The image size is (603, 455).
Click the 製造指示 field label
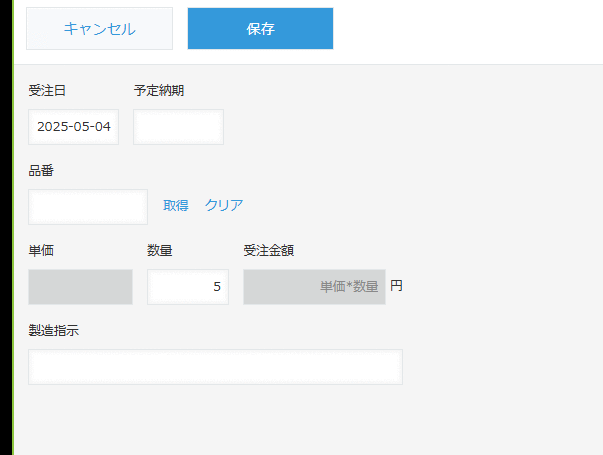pyautogui.click(x=54, y=331)
